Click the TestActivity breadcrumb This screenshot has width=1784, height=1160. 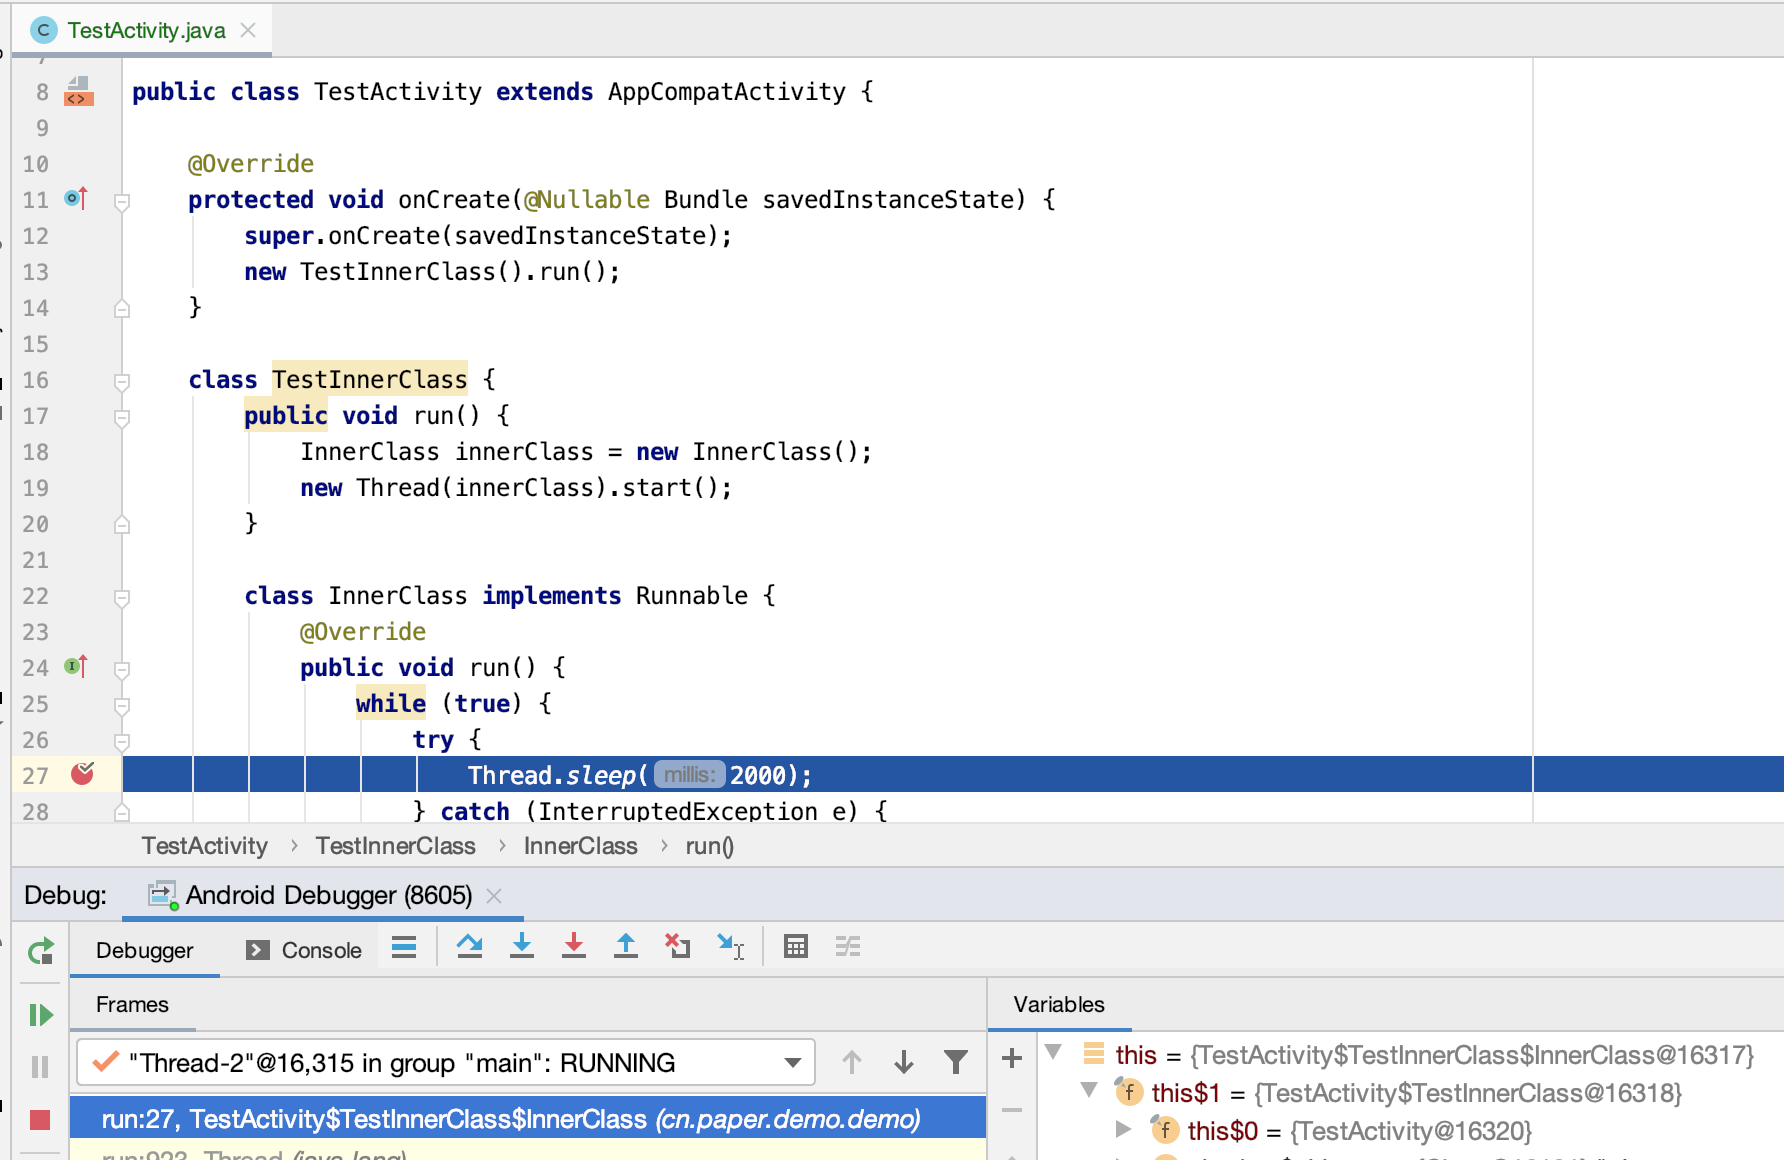click(x=205, y=846)
